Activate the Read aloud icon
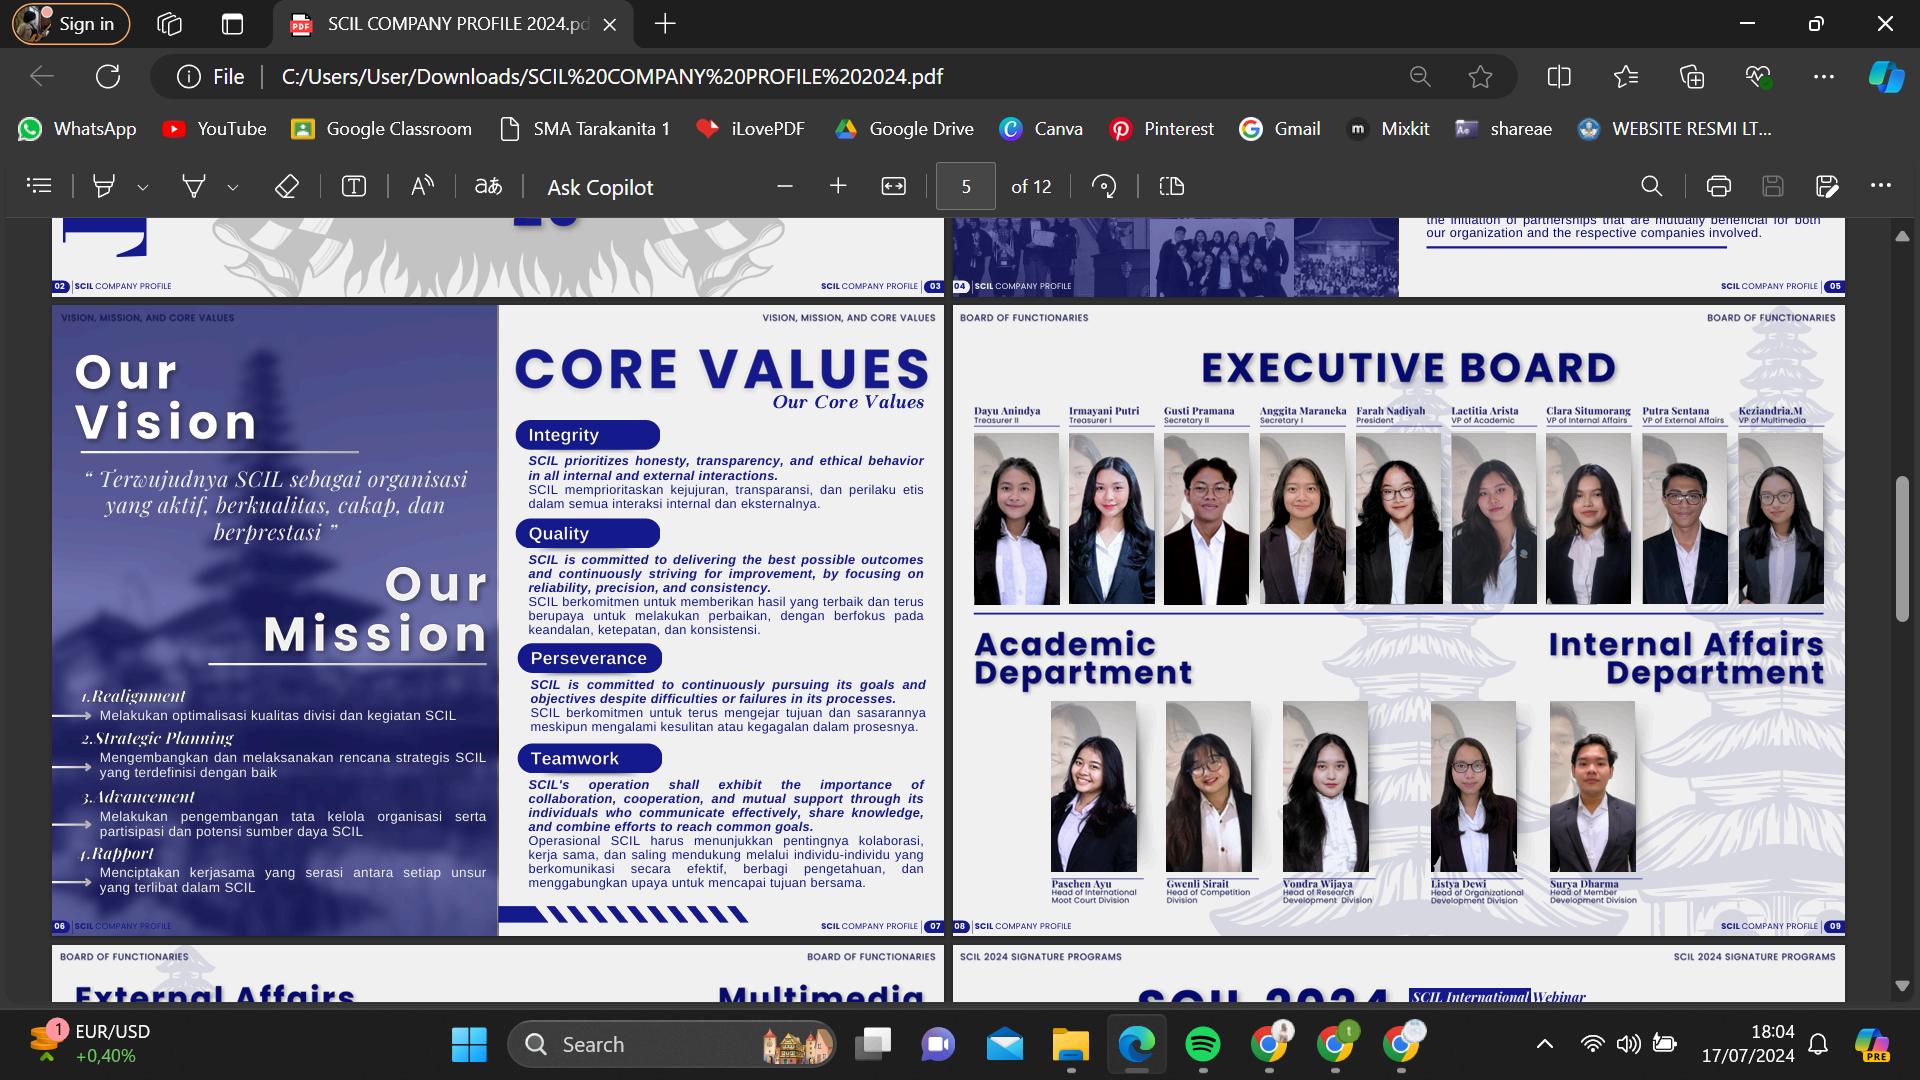Screen dimensions: 1920x1080 [x=422, y=186]
